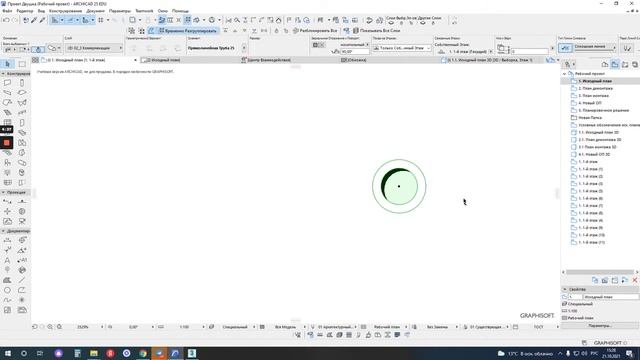Click the Group icon left of Suspend Groups
The width and height of the screenshot is (640, 360).
pyautogui.click(x=131, y=31)
